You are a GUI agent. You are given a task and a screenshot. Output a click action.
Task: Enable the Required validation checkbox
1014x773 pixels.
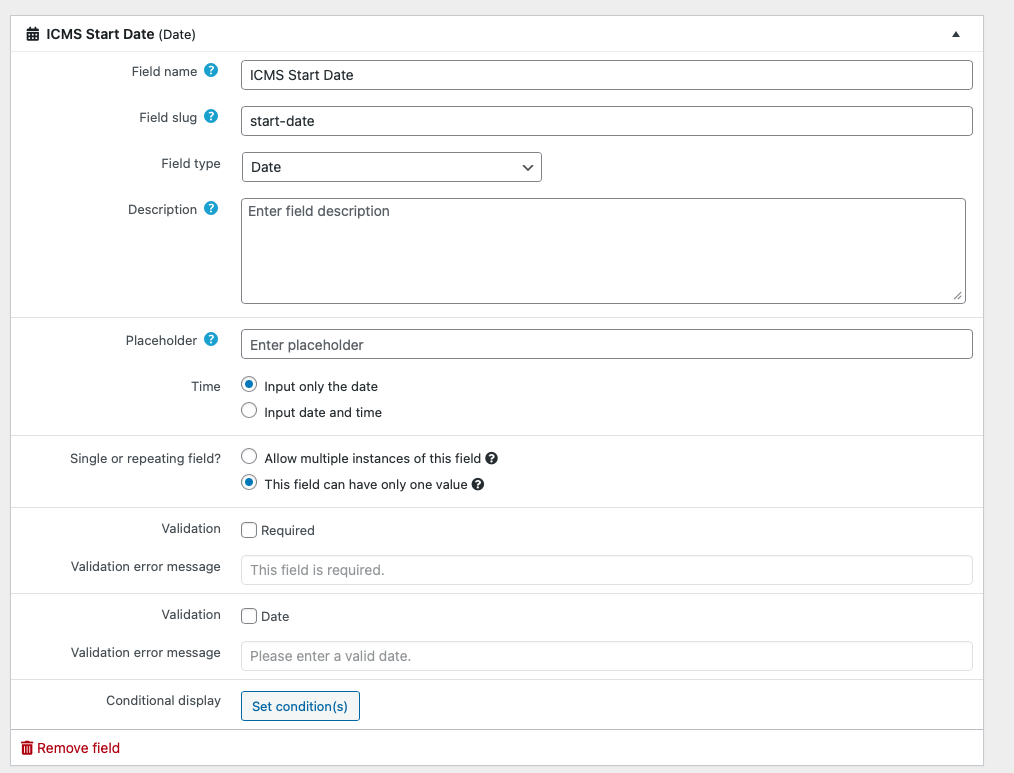pyautogui.click(x=250, y=530)
